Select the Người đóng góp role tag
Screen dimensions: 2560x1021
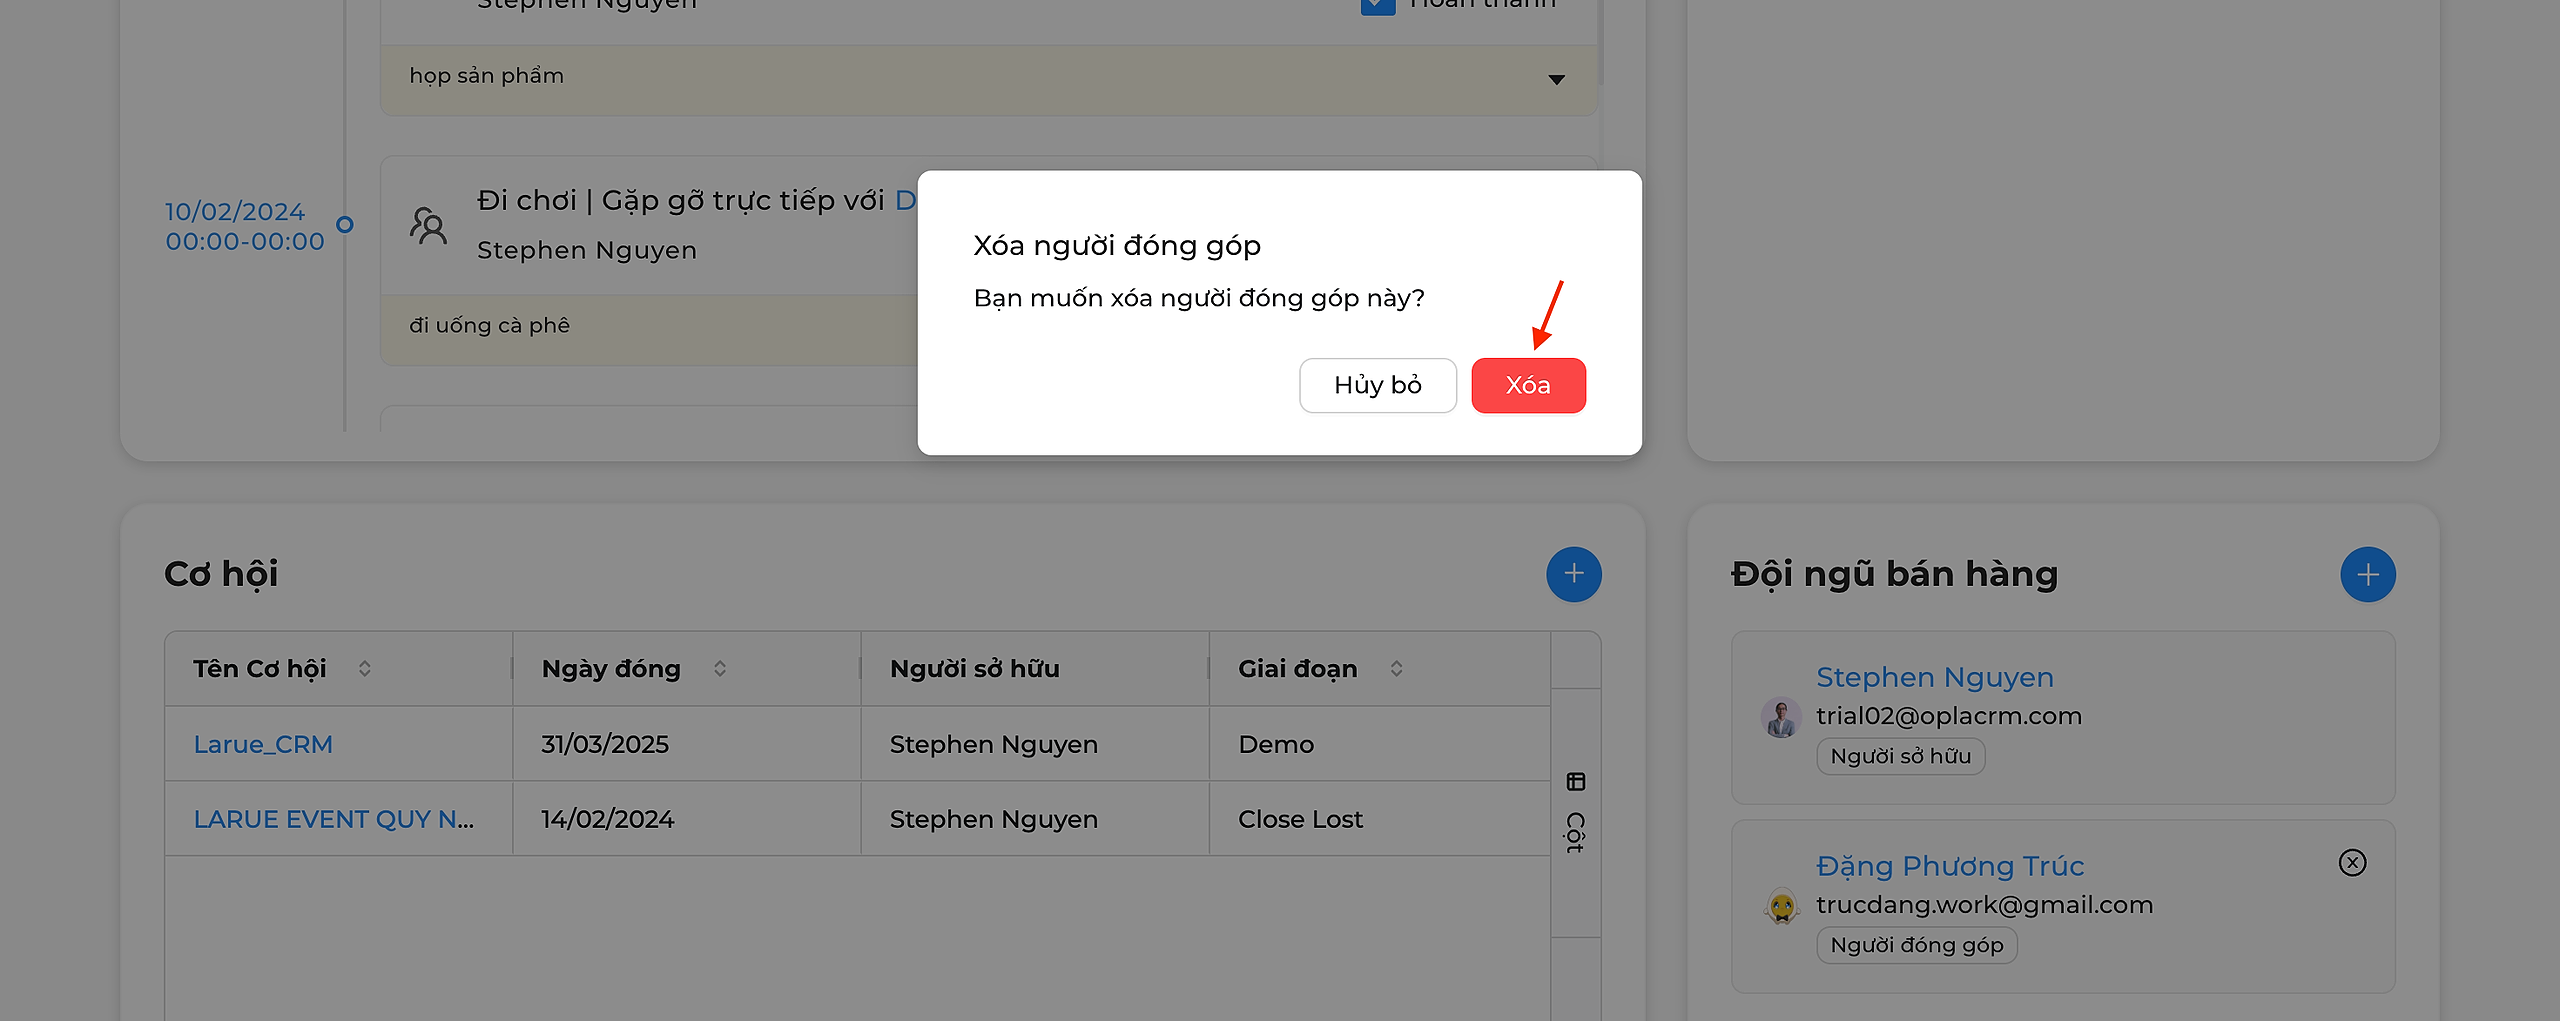pos(1916,945)
